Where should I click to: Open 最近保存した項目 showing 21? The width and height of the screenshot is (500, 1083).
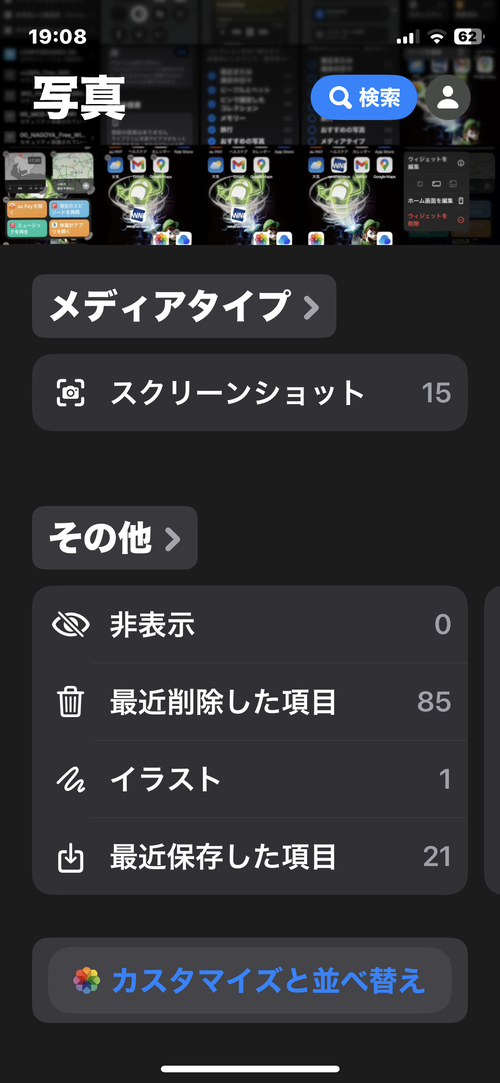pos(250,857)
